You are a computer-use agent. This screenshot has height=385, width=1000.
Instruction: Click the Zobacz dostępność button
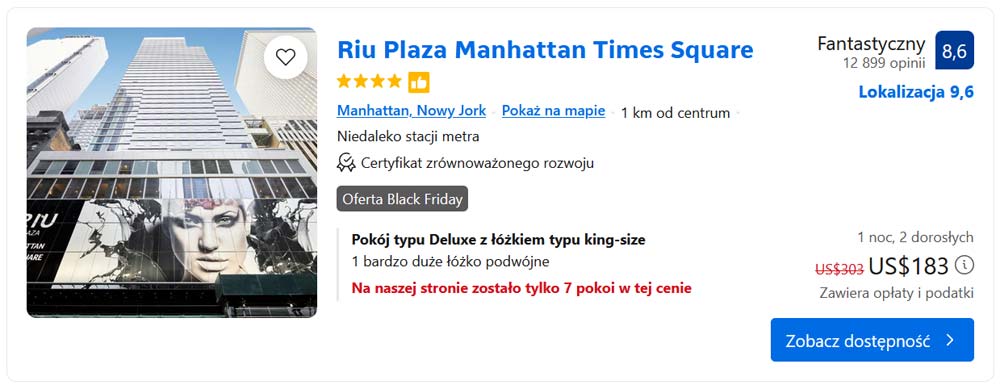872,340
